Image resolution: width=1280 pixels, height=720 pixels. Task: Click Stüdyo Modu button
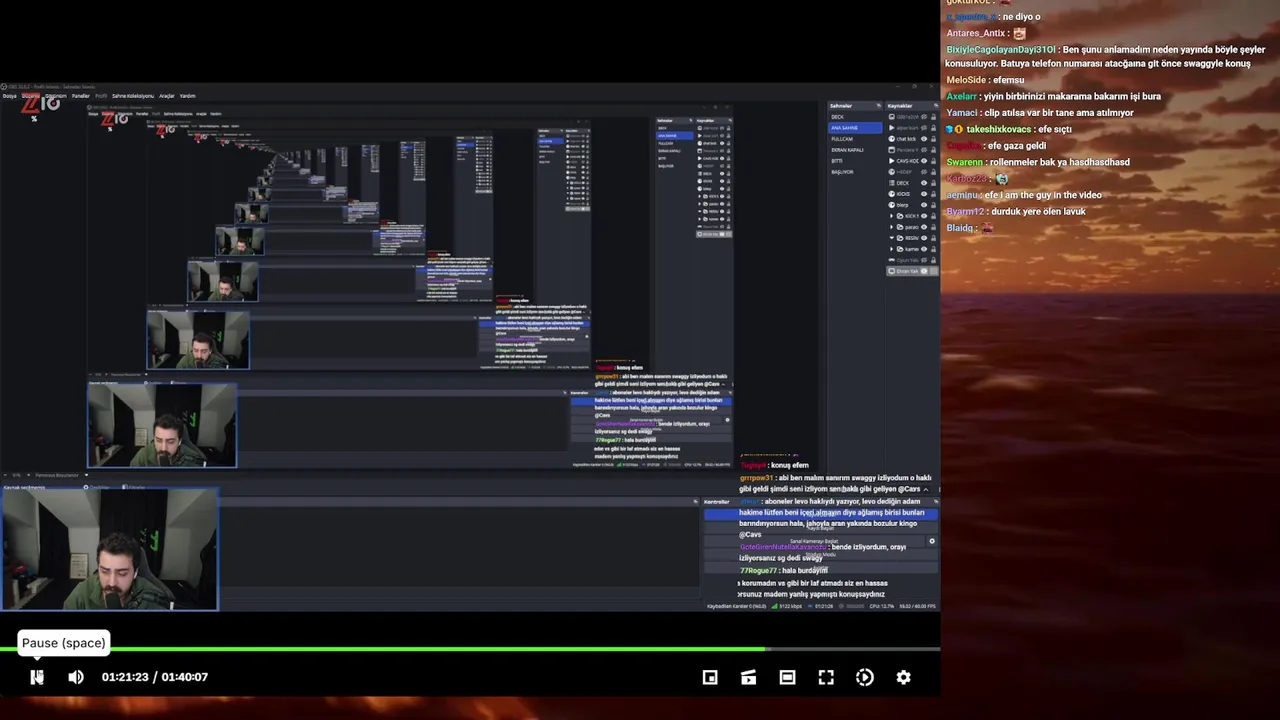[821, 555]
